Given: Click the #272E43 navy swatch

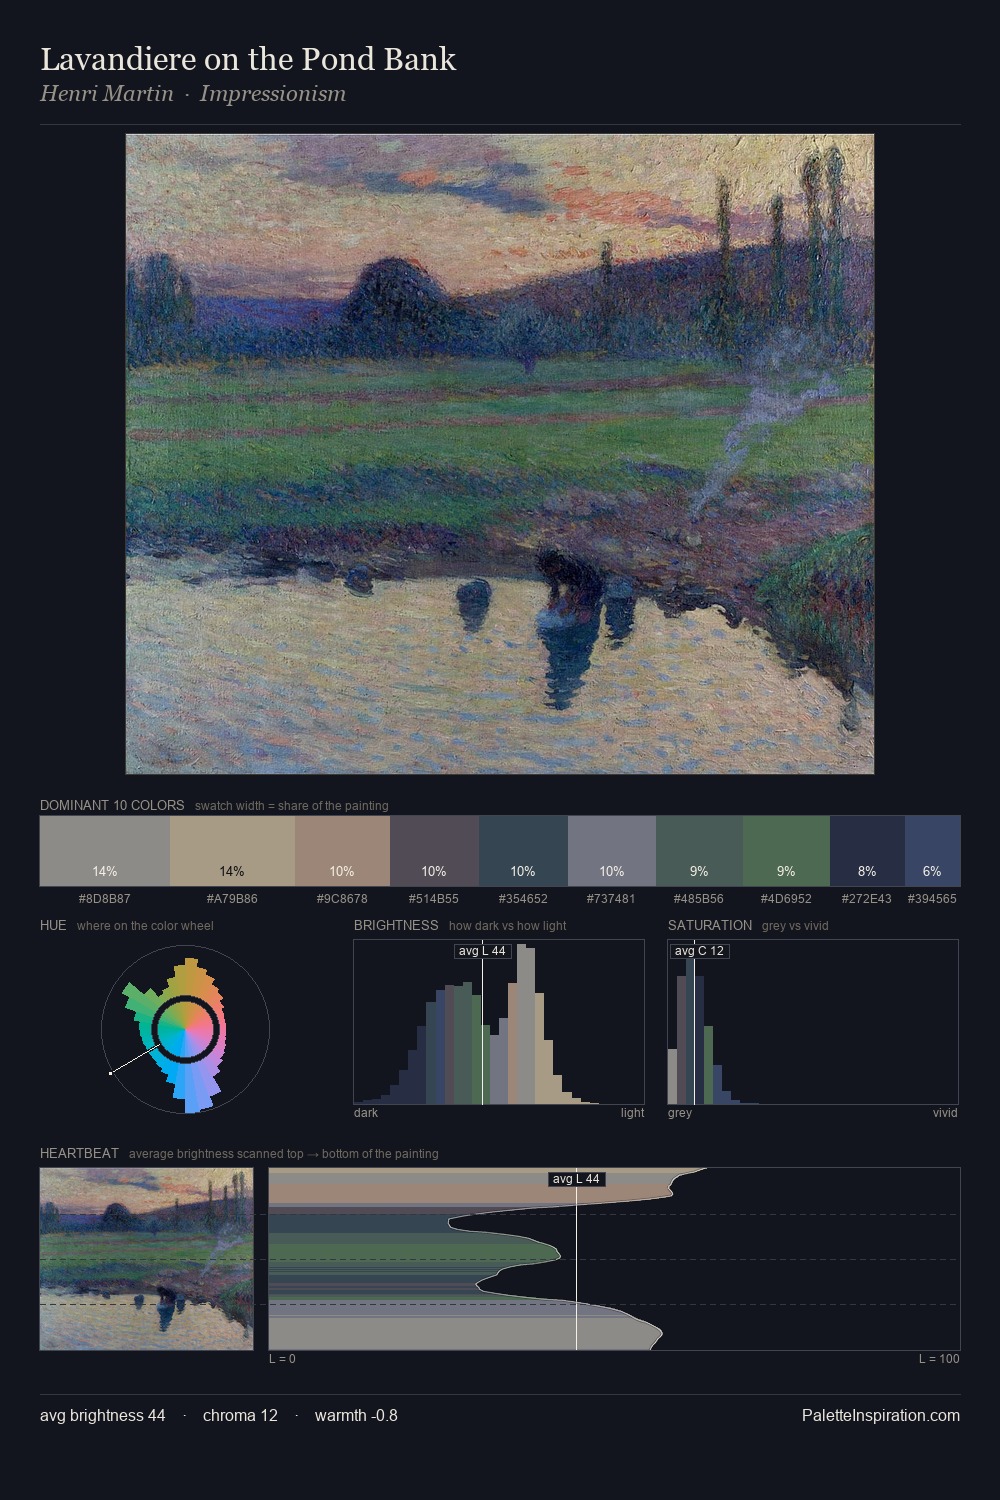Looking at the screenshot, I should coord(867,851).
